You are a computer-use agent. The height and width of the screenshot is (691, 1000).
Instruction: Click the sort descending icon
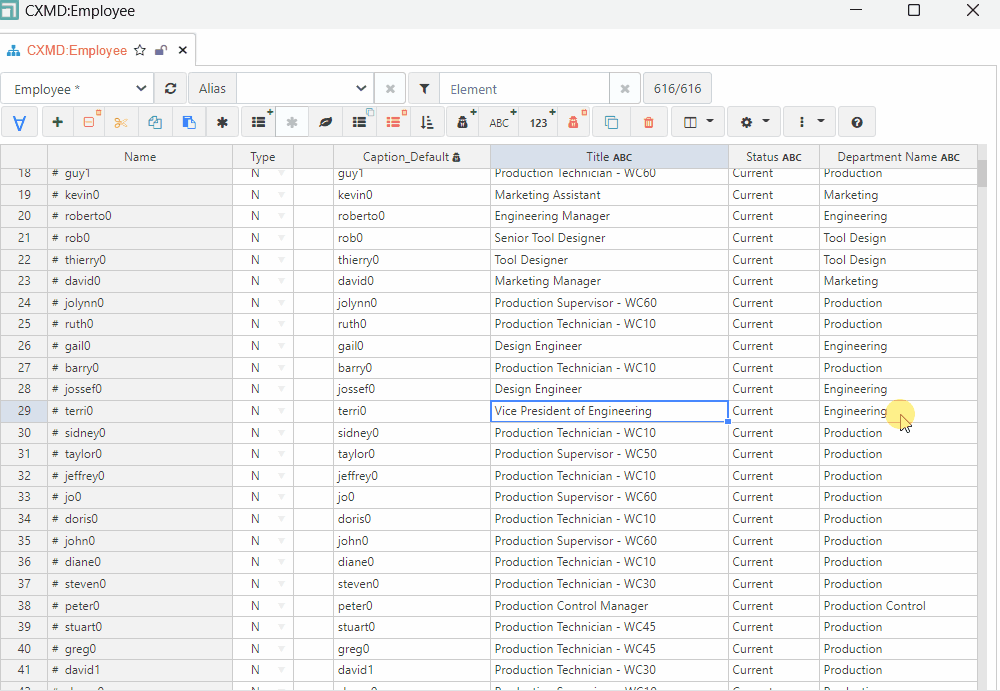427,122
